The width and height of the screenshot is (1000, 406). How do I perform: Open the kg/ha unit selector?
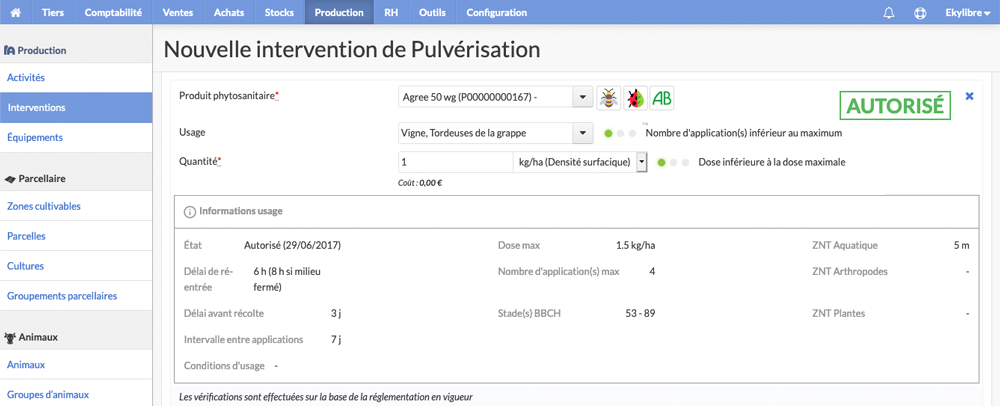(580, 163)
